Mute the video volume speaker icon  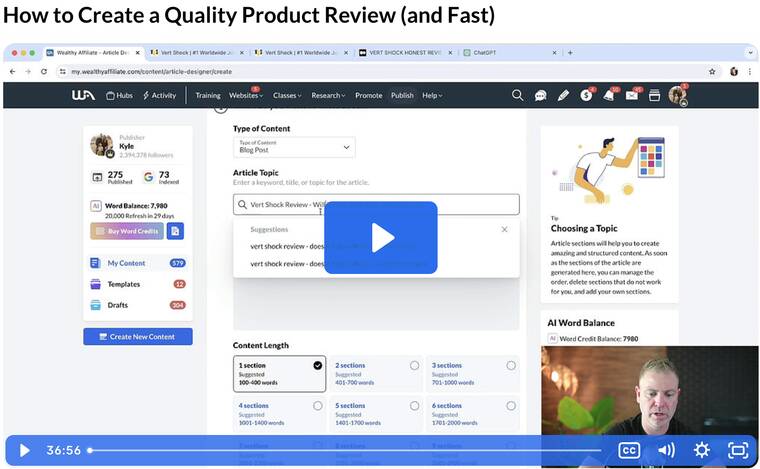pos(665,450)
